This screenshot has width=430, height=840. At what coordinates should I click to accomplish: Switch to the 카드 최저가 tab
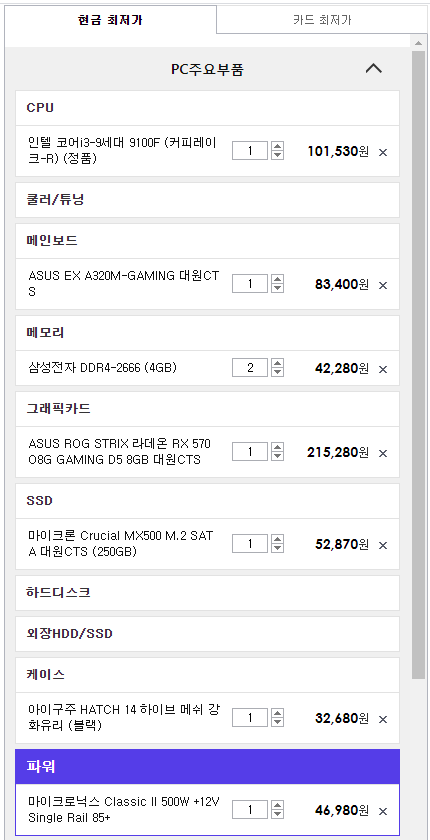pyautogui.click(x=322, y=20)
